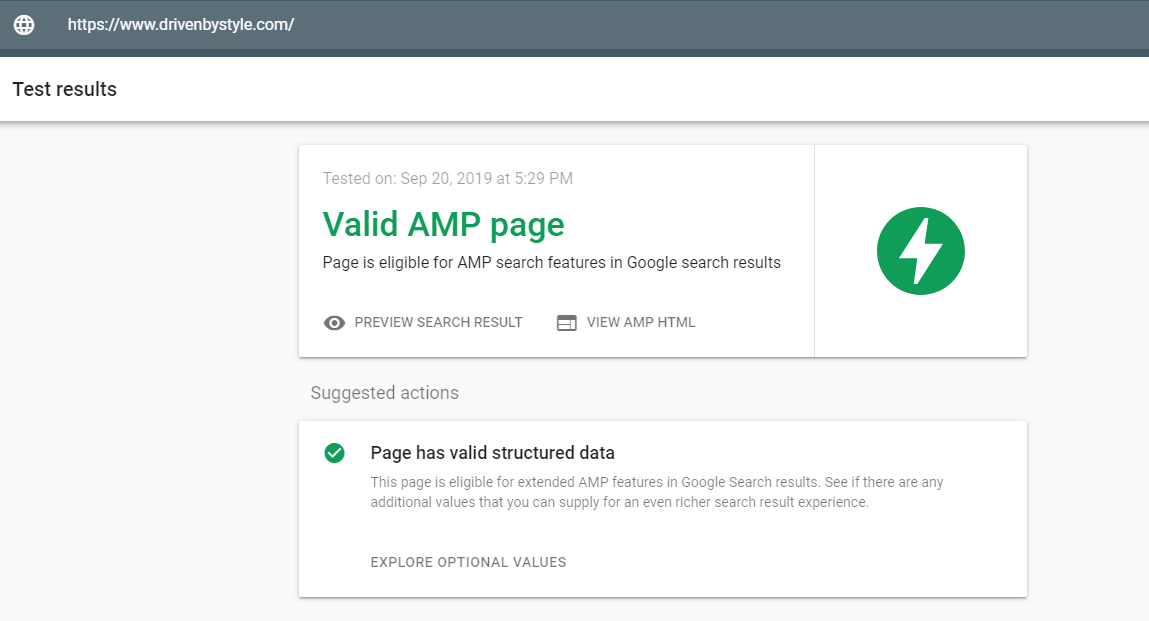Click the 'Suggested actions' section label
The image size is (1149, 621).
click(x=384, y=393)
